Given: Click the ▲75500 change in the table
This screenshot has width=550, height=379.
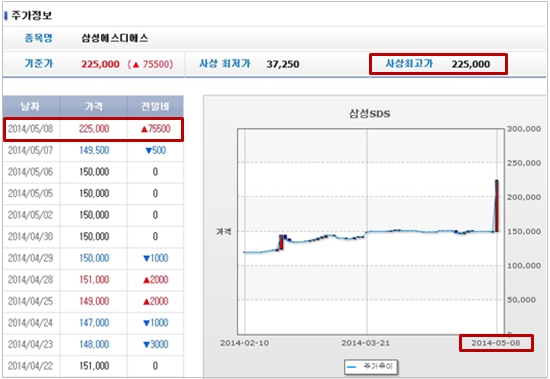Looking at the screenshot, I should pos(155,129).
